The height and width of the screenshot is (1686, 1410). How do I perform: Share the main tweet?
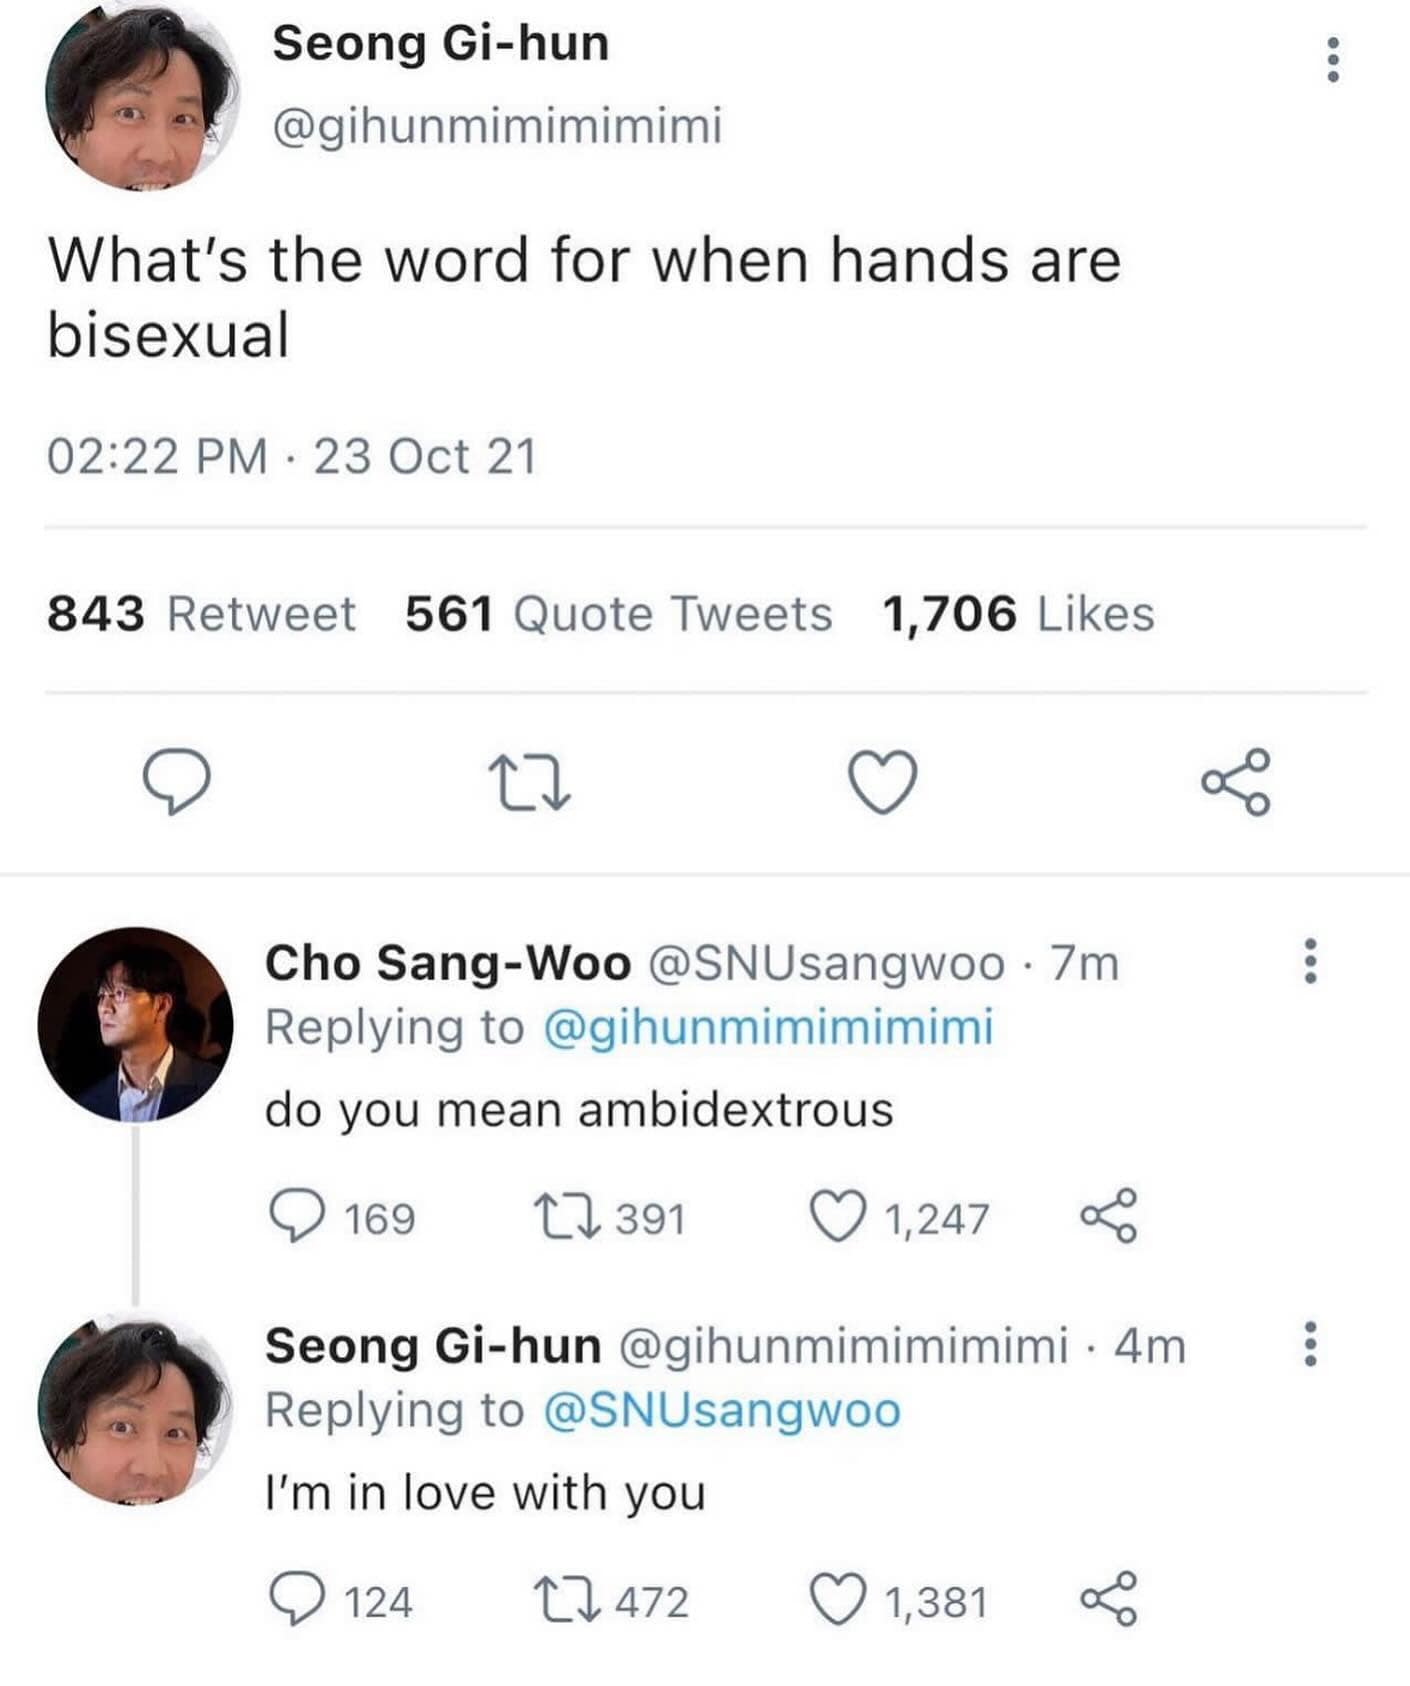1236,782
